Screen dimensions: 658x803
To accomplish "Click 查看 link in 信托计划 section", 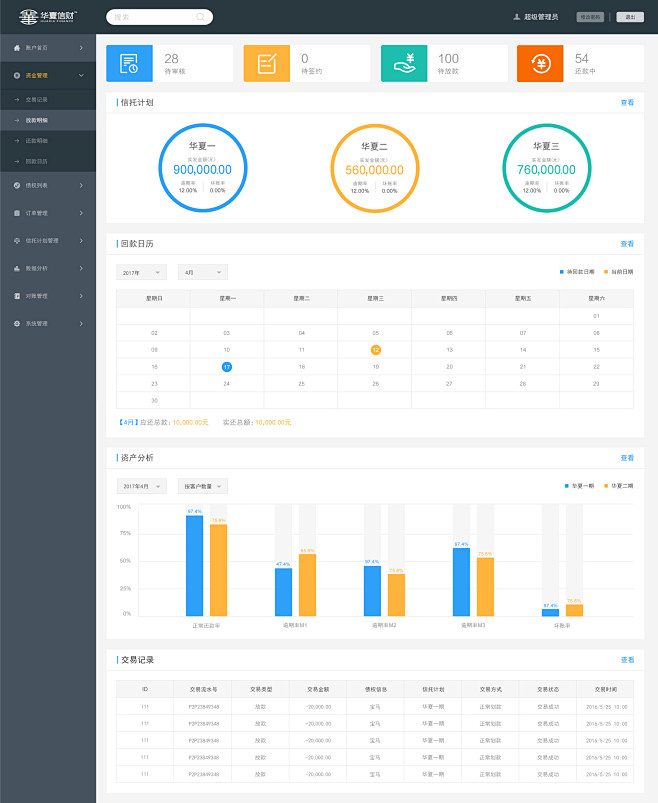I will click(x=627, y=102).
